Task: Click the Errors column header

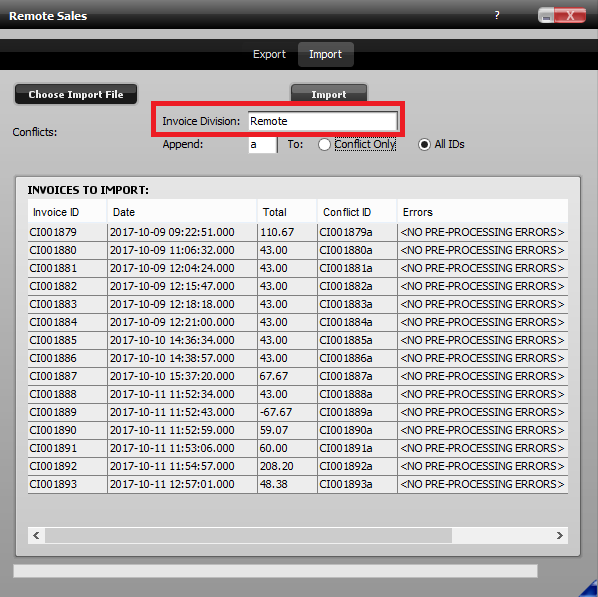Action: coord(483,212)
